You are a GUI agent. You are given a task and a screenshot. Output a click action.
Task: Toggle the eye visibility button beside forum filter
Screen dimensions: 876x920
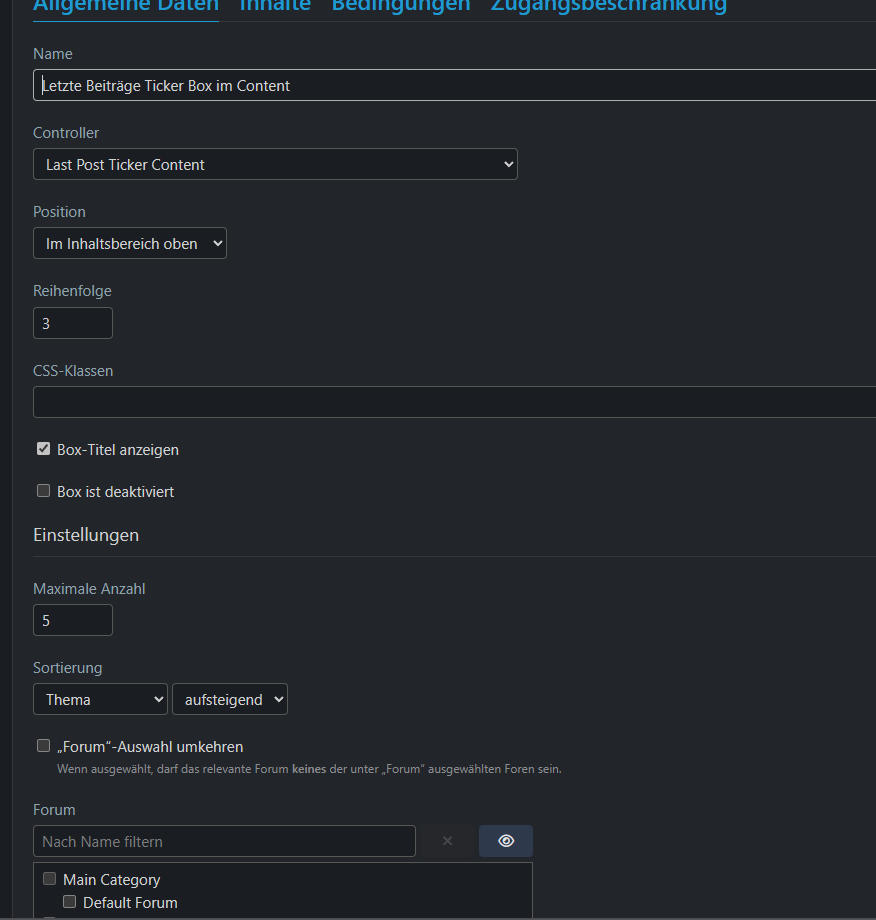(505, 841)
